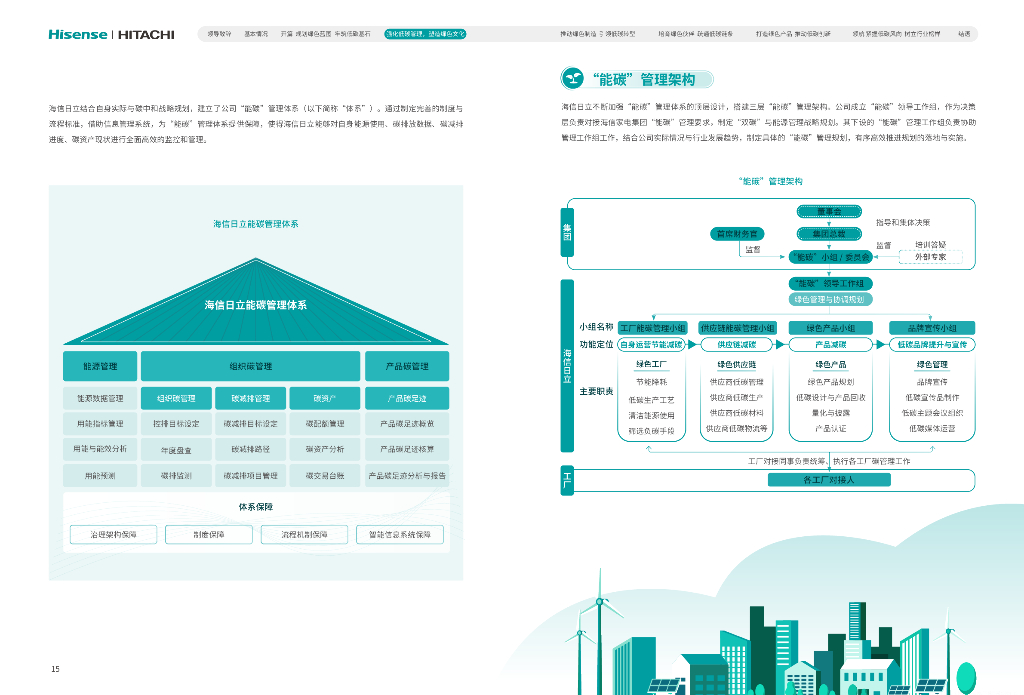Click the 工厂能碳管理小组 header
This screenshot has width=1024, height=695.
(652, 328)
